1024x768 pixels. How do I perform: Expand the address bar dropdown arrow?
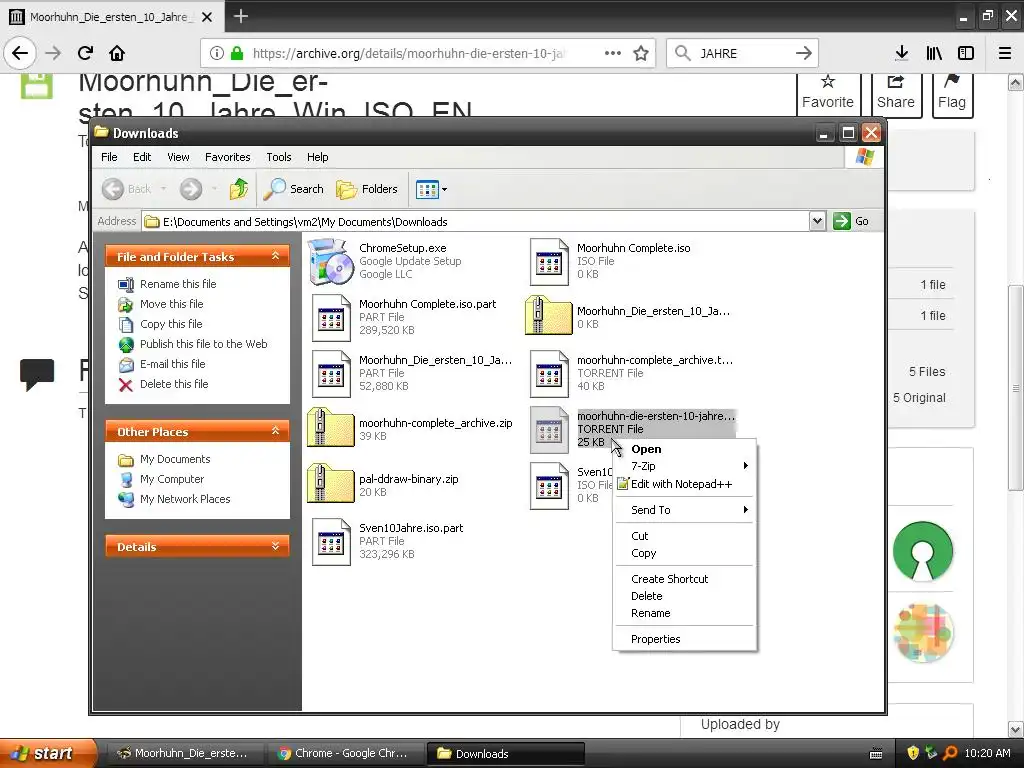817,221
